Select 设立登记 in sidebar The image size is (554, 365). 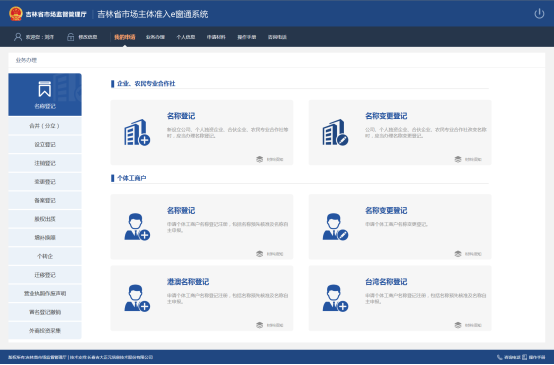pyautogui.click(x=45, y=145)
